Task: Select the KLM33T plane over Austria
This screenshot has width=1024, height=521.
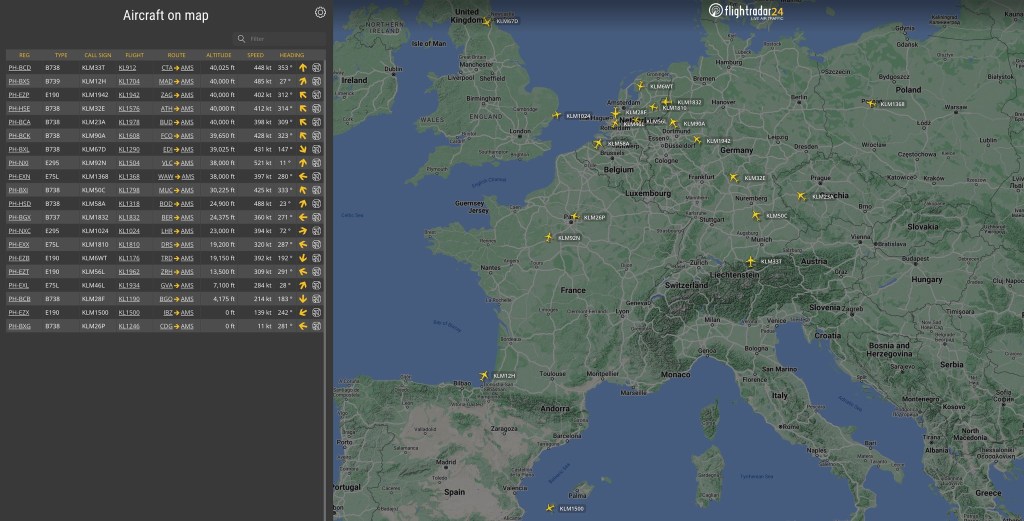Action: tap(750, 261)
